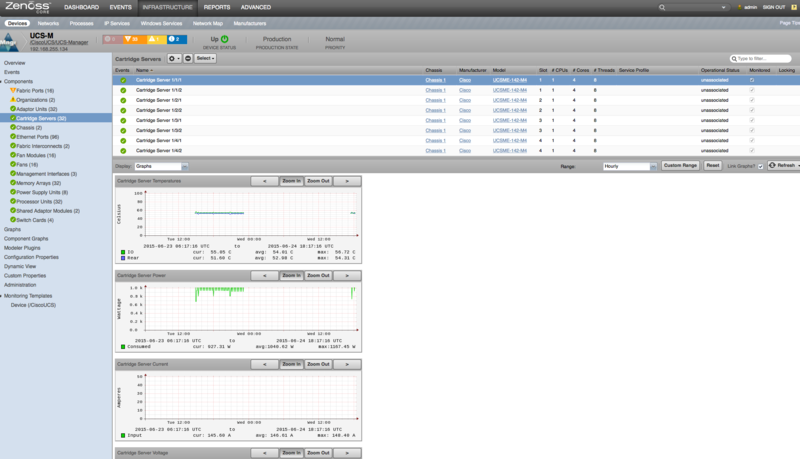Zoom Out on Cartridge Server Power graph
The image size is (800, 459).
point(318,275)
